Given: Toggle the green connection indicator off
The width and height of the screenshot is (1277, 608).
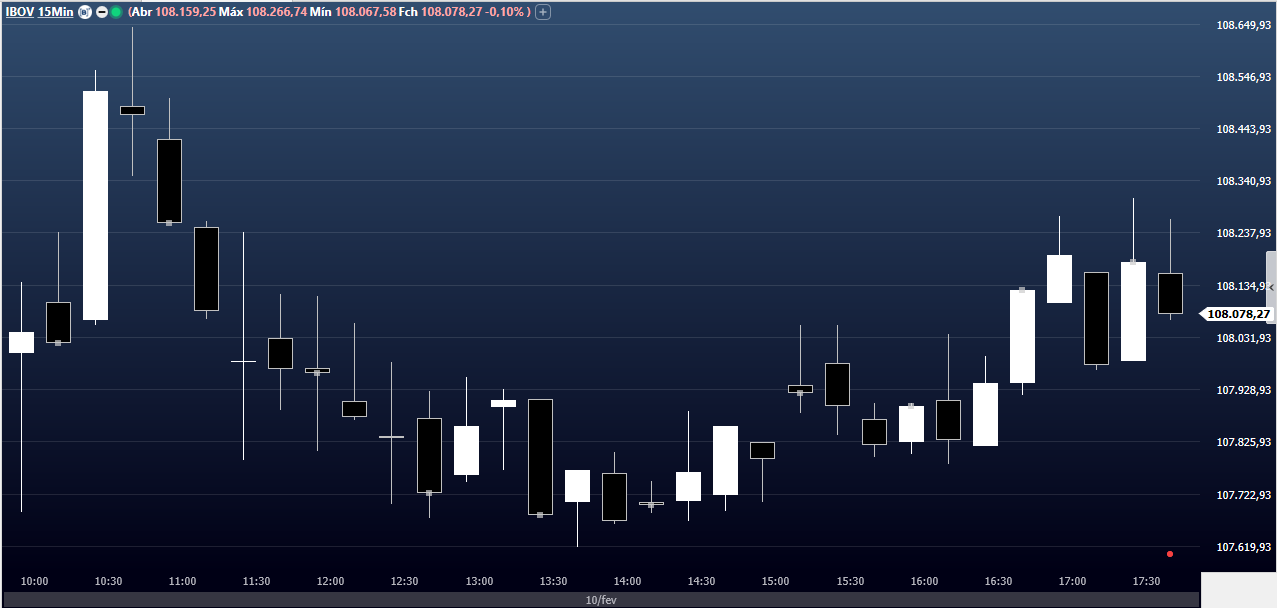Looking at the screenshot, I should (x=115, y=12).
